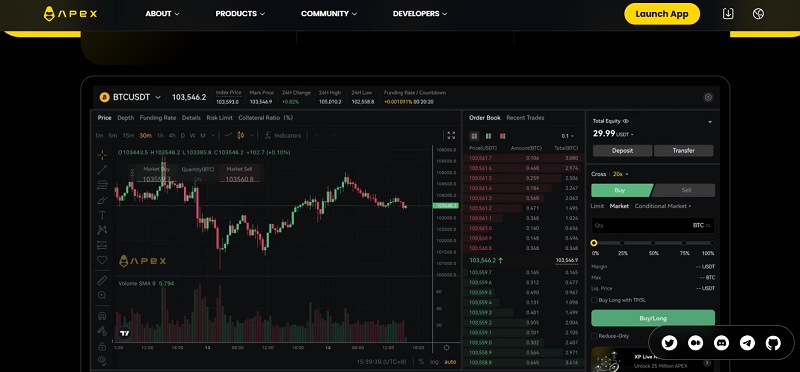Show asks-only order book view icon
This screenshot has width=800, height=372.
503,136
